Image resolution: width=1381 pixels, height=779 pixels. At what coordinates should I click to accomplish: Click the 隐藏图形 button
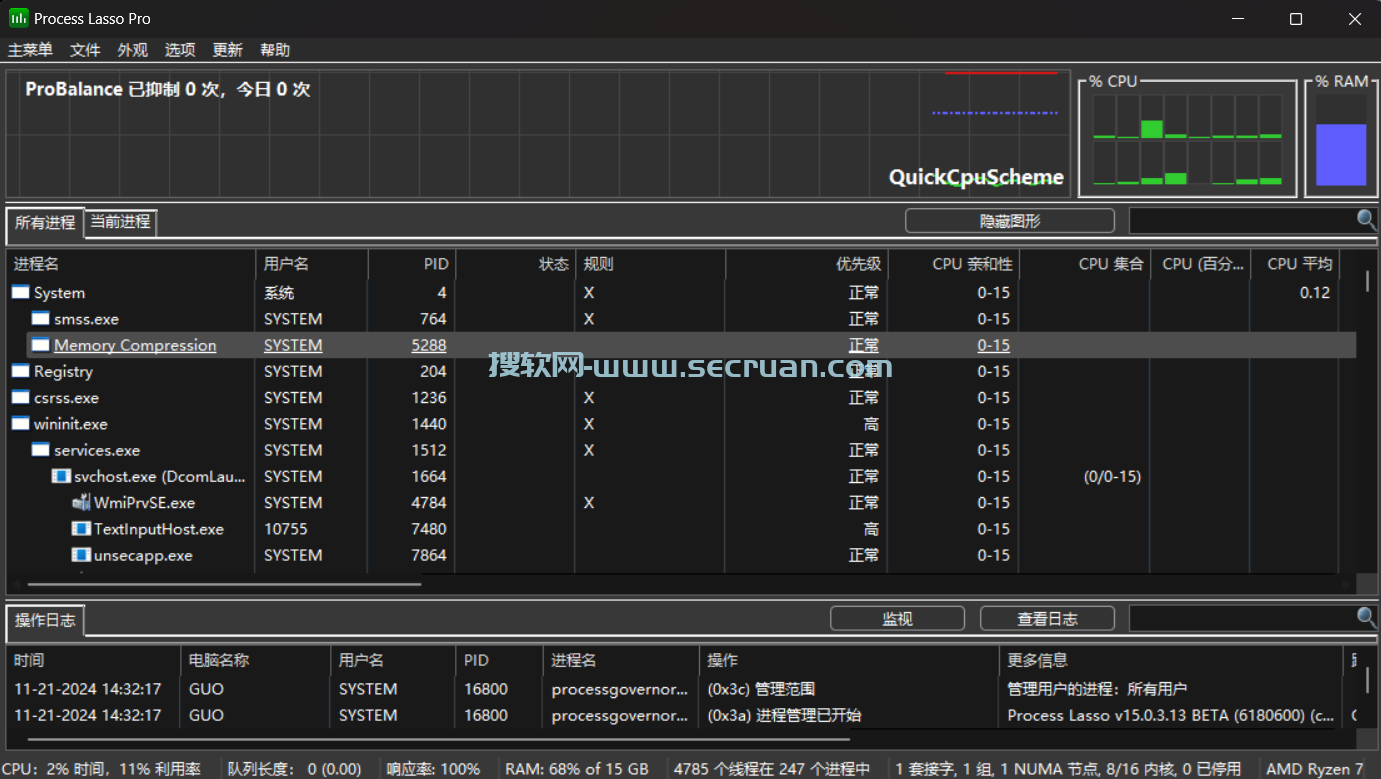[1010, 221]
